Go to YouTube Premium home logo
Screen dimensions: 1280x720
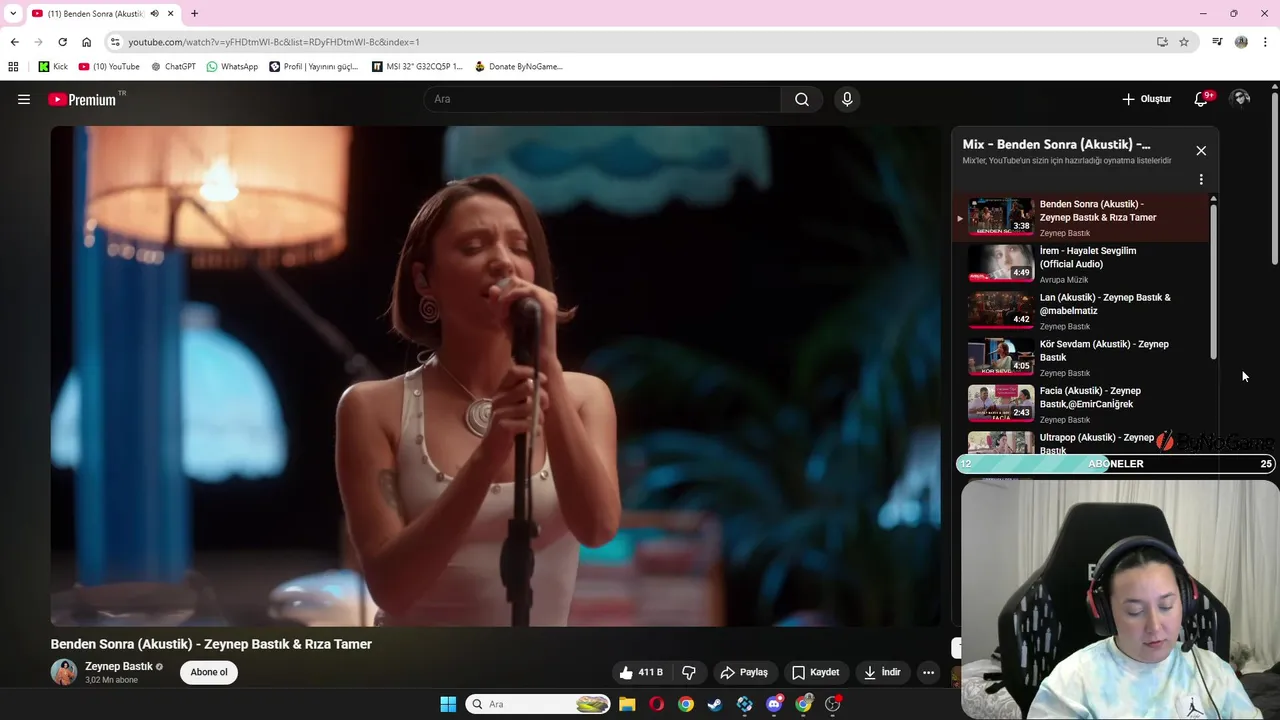84,99
